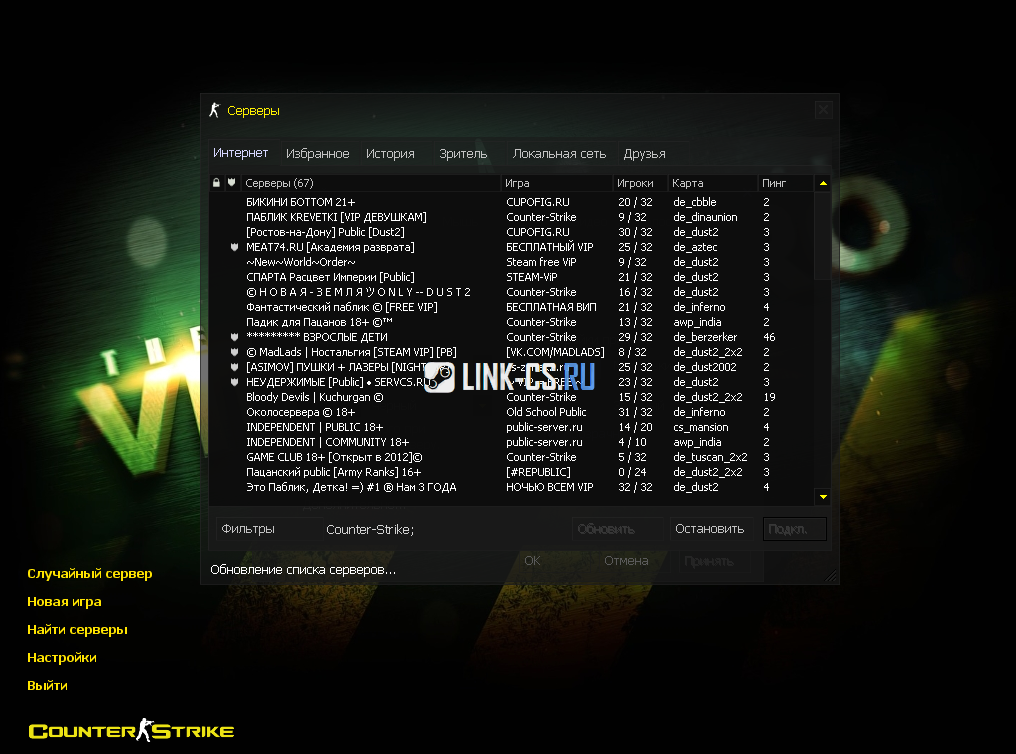Sort the list by Пинг column header
The height and width of the screenshot is (754, 1016).
[774, 183]
